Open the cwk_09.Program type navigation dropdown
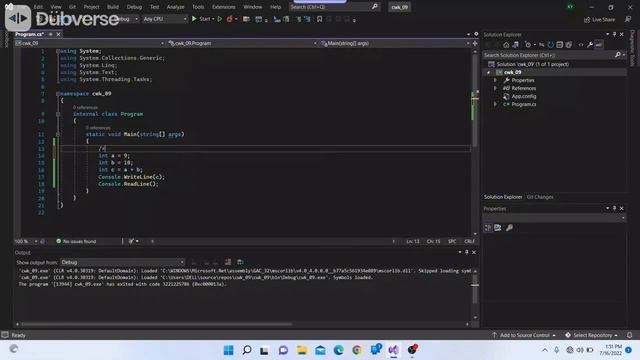Image resolution: width=640 pixels, height=360 pixels. coord(242,43)
